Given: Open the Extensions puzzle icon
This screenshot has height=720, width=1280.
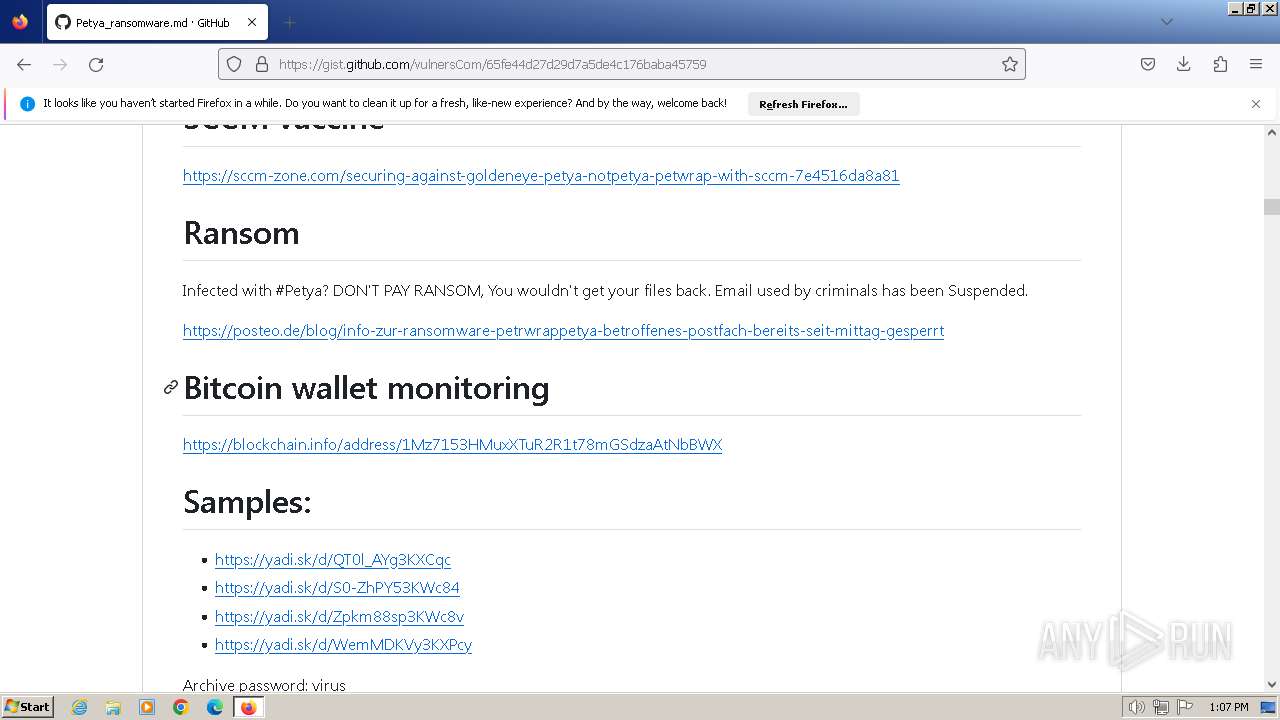Looking at the screenshot, I should click(1220, 64).
